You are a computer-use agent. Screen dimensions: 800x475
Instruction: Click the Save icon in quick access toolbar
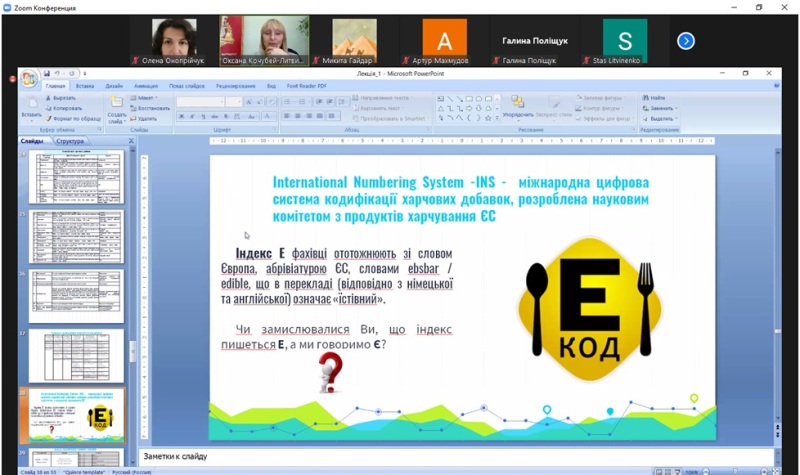[46, 73]
